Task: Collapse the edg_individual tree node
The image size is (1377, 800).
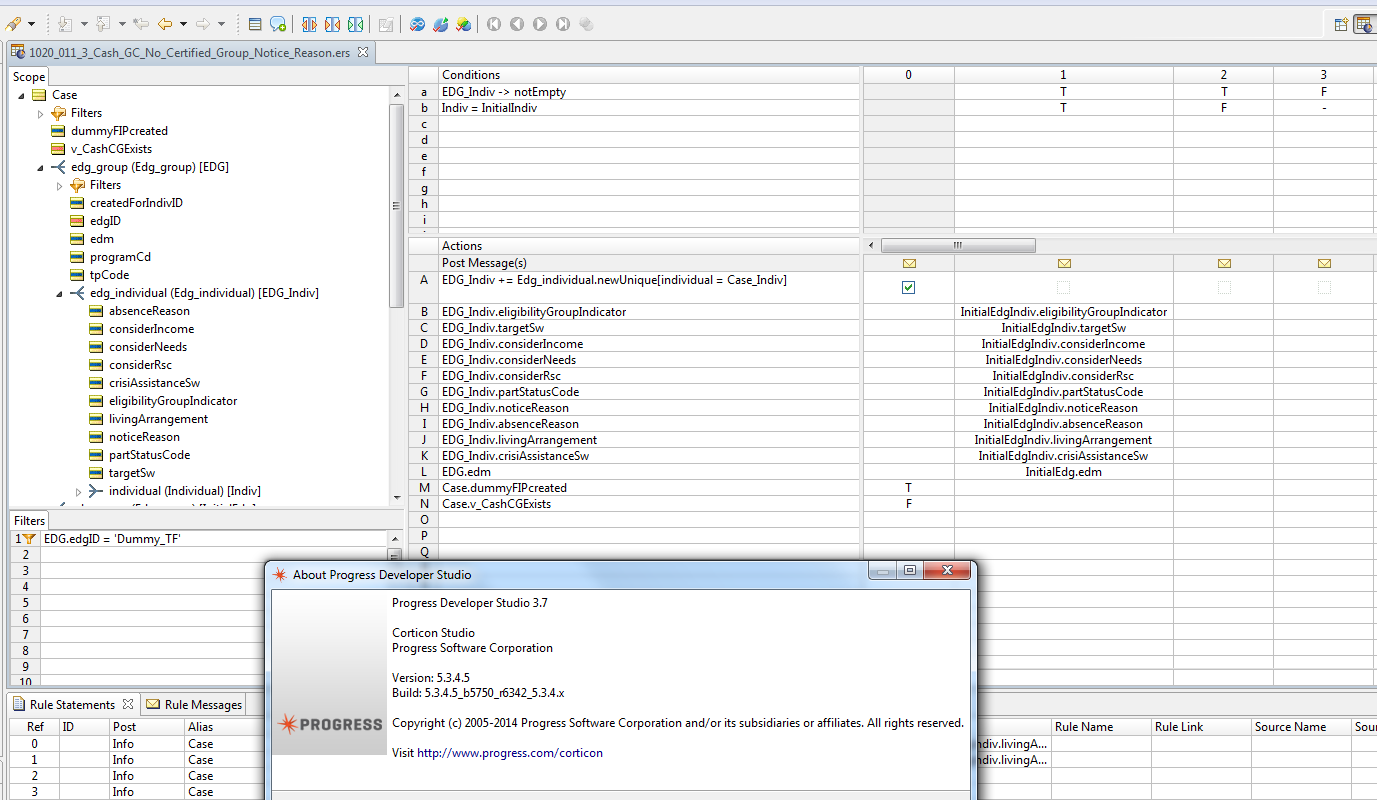Action: click(x=60, y=293)
